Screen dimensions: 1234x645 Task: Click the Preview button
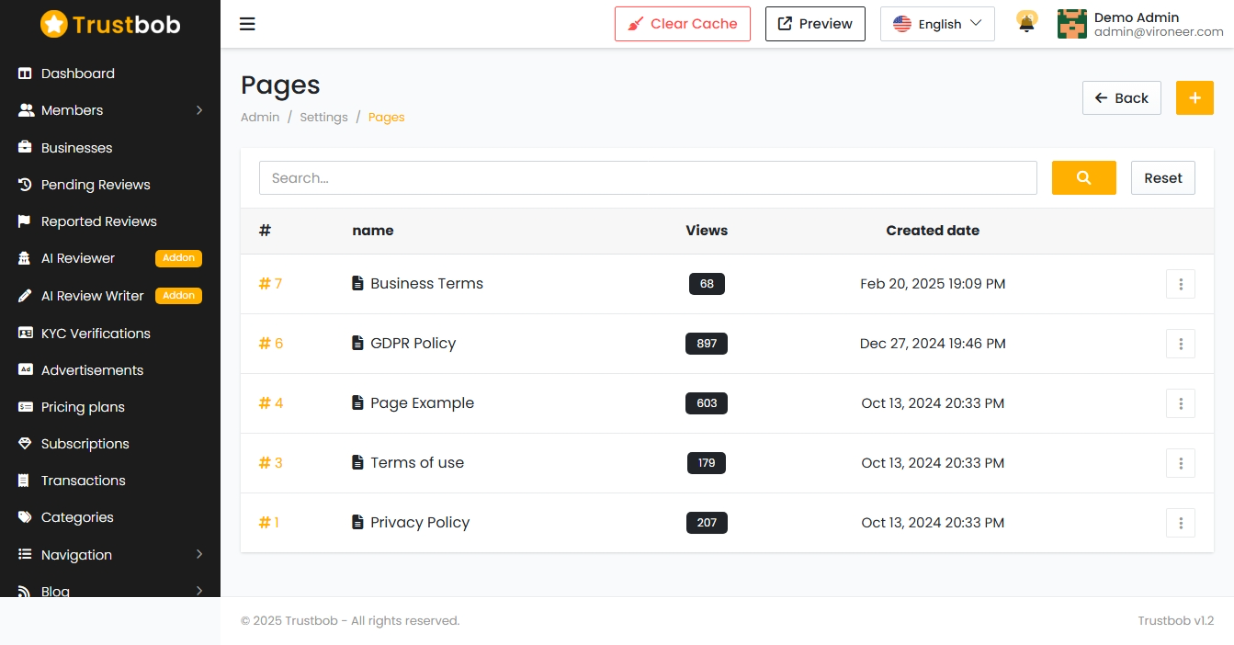(815, 24)
